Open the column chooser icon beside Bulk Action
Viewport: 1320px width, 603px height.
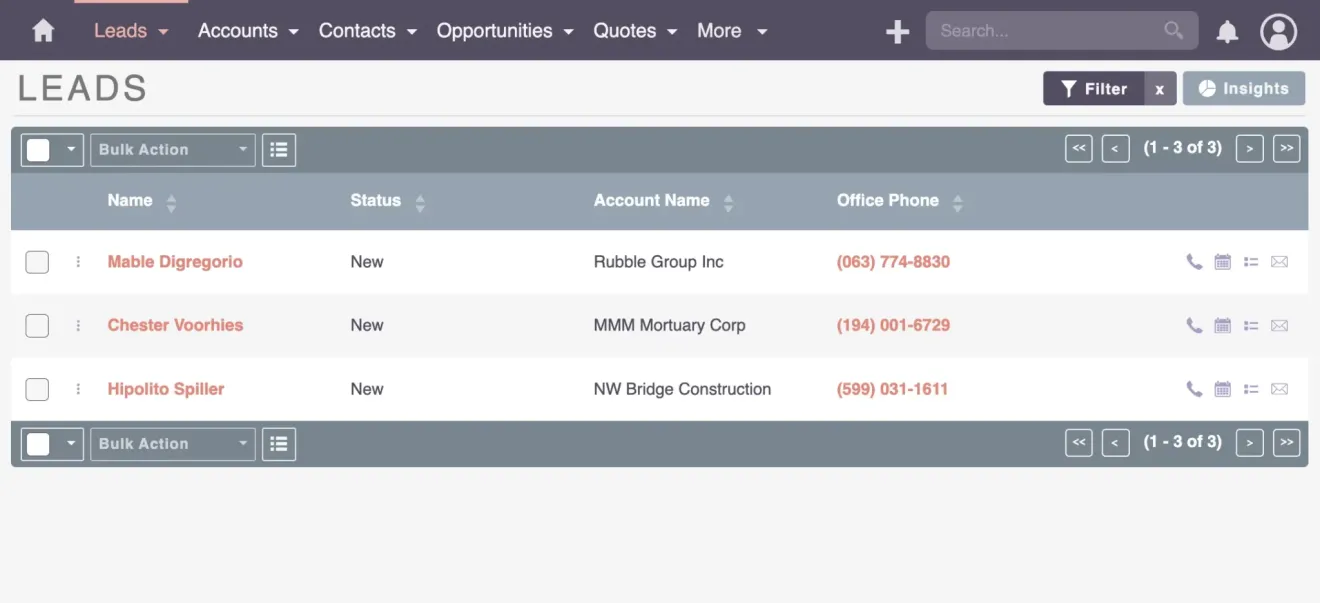coord(278,149)
